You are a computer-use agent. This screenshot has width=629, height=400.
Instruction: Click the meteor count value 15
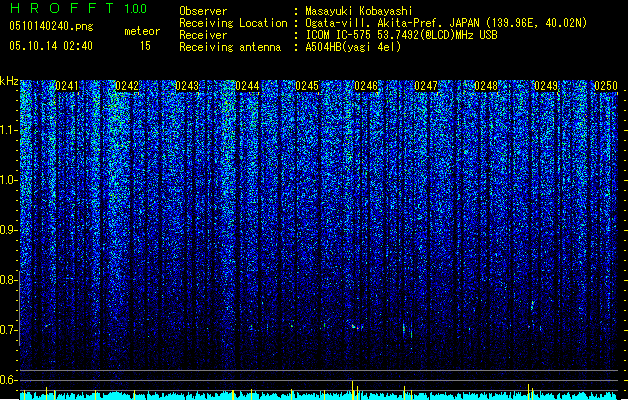[x=145, y=46]
